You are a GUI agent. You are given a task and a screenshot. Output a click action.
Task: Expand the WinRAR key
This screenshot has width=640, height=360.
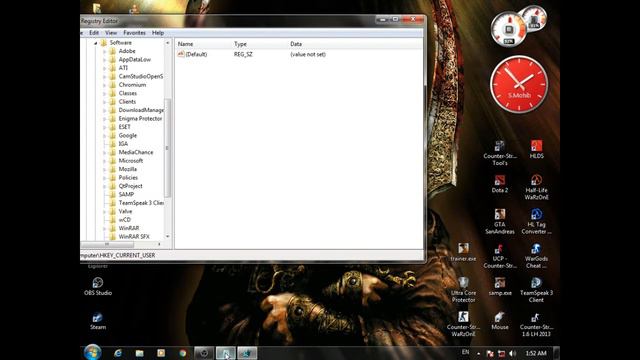click(104, 228)
